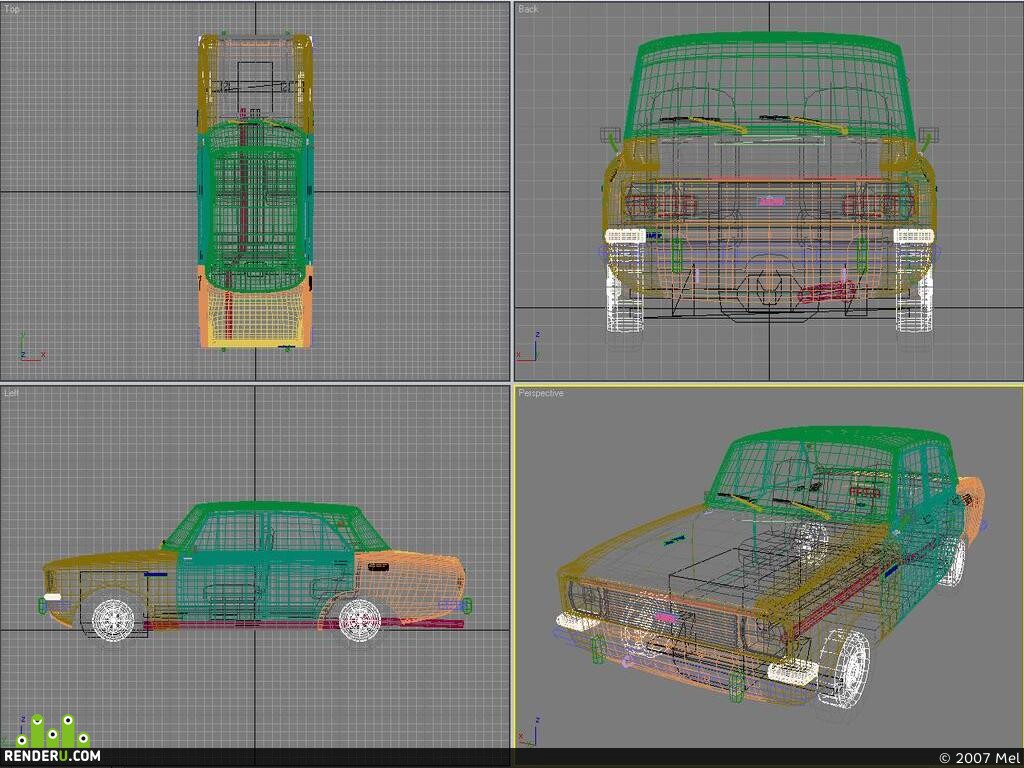Select the pink grille badge in Back viewport
This screenshot has height=768, width=1024.
point(772,202)
